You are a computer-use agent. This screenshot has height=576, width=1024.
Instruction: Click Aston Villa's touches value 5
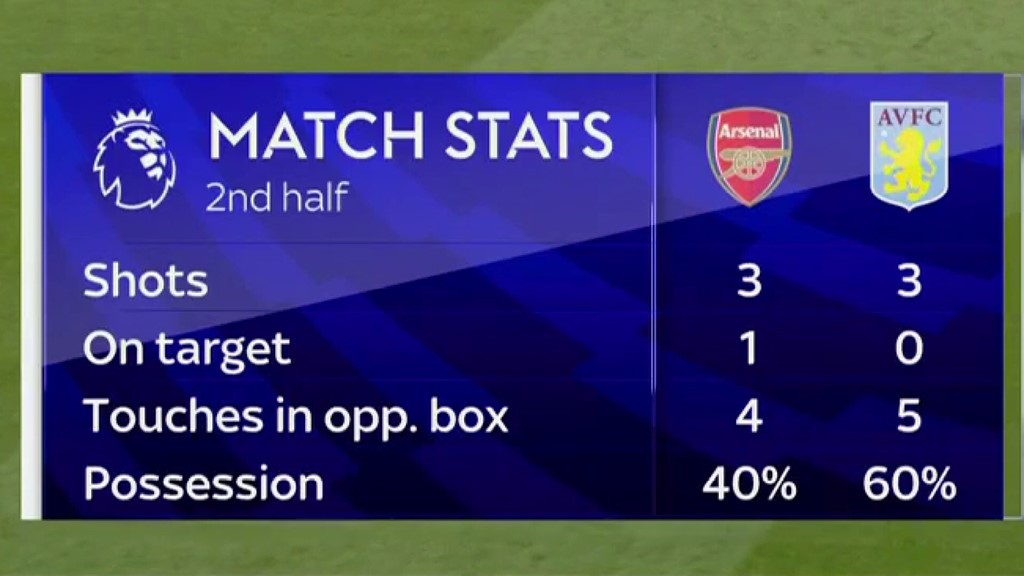click(x=909, y=416)
